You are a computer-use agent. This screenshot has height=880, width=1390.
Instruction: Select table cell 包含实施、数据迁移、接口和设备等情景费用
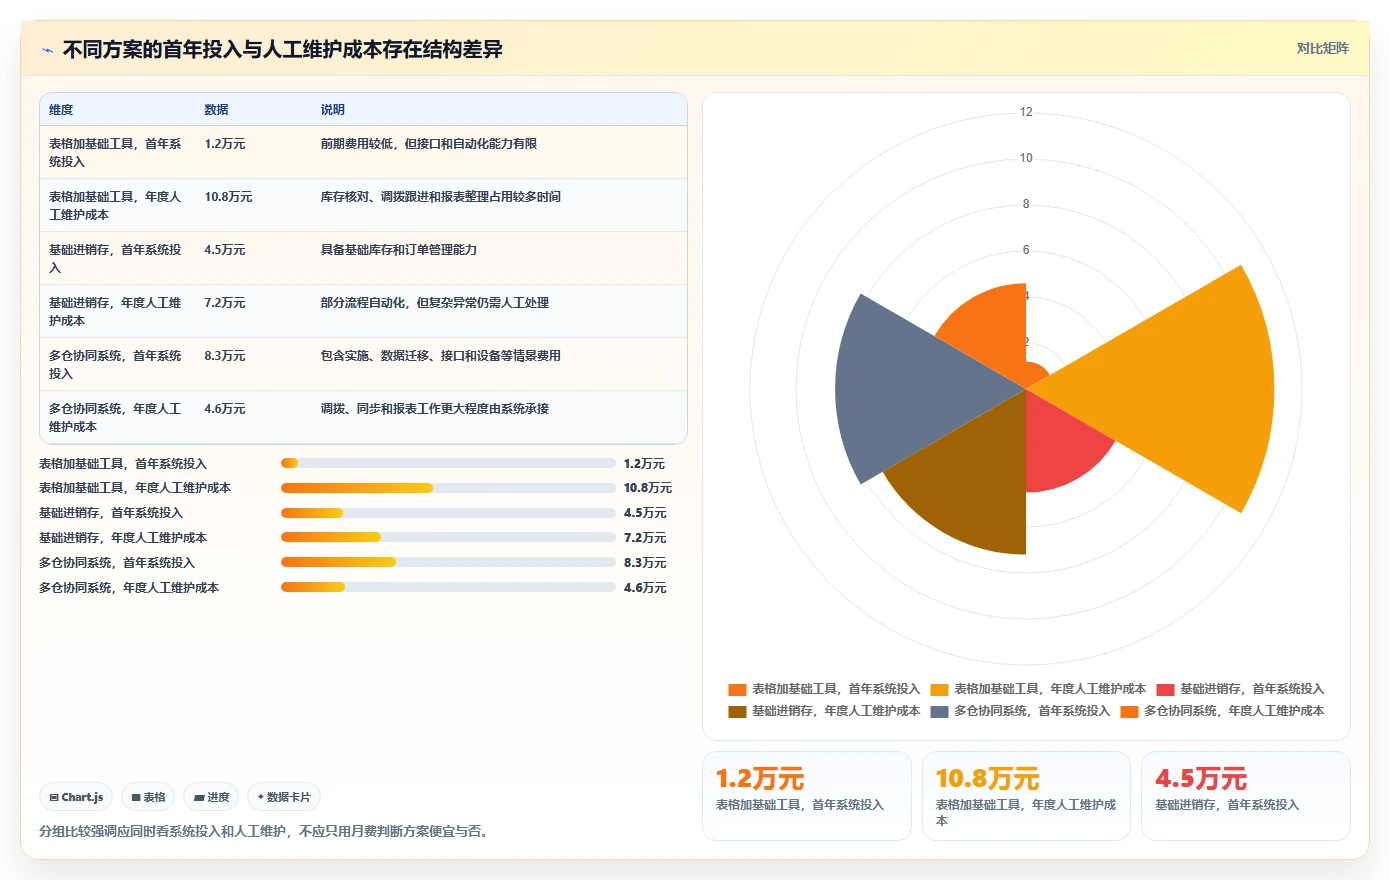pyautogui.click(x=441, y=356)
